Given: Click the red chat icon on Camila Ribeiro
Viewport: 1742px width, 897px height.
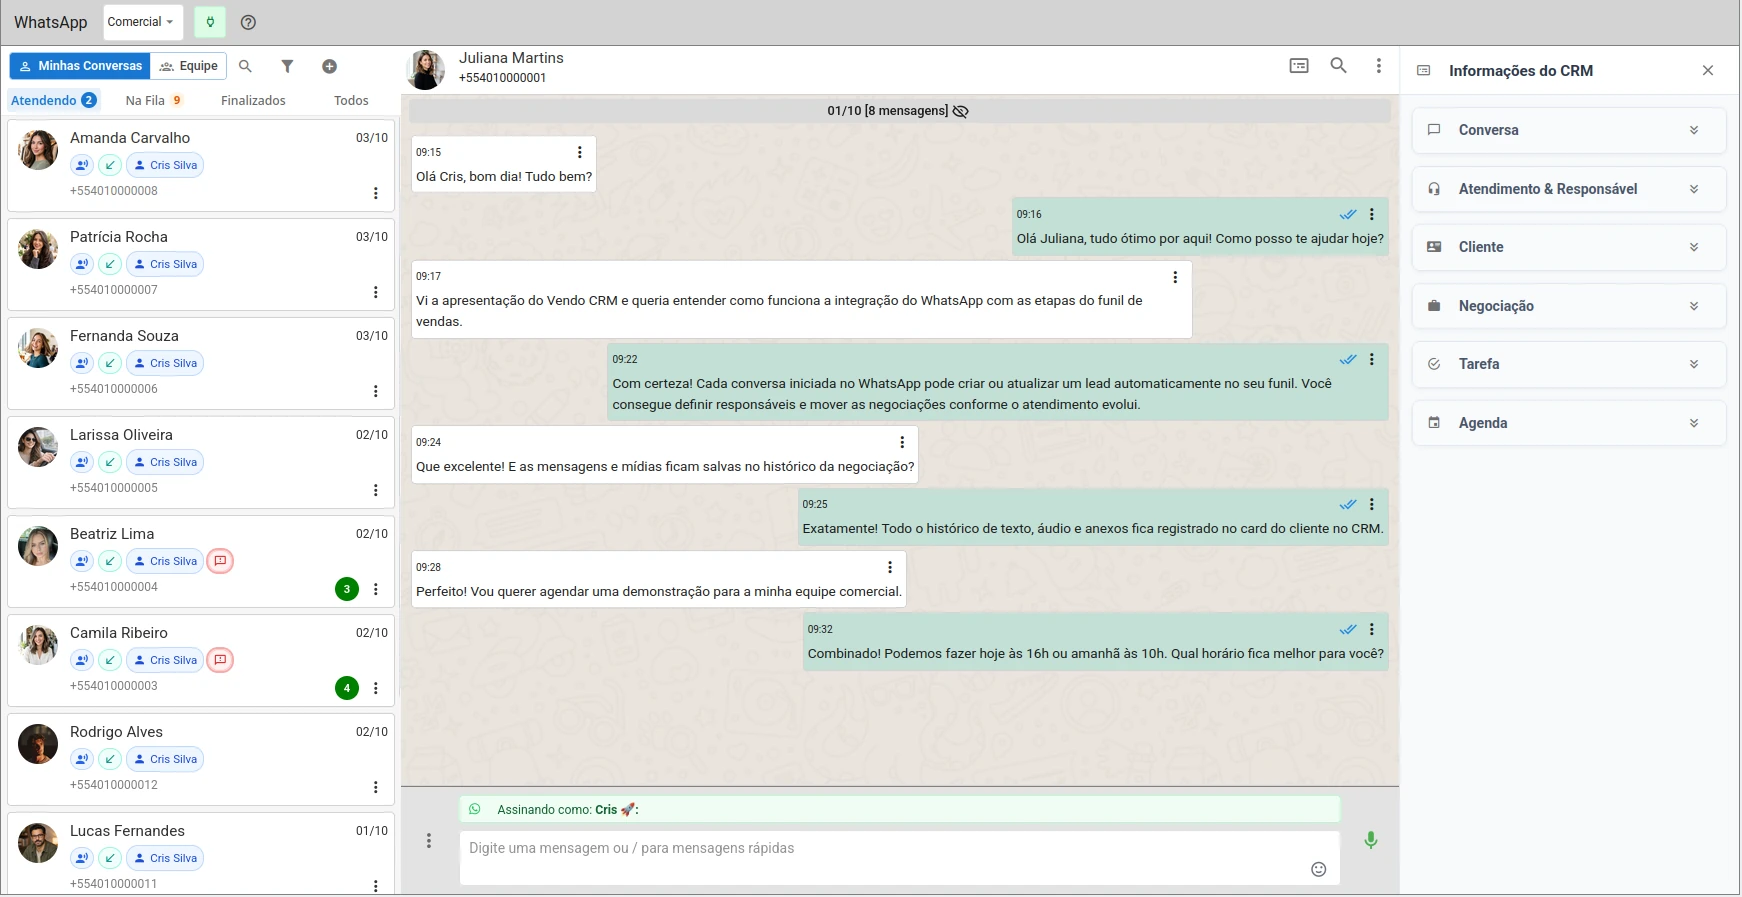Looking at the screenshot, I should click(220, 660).
